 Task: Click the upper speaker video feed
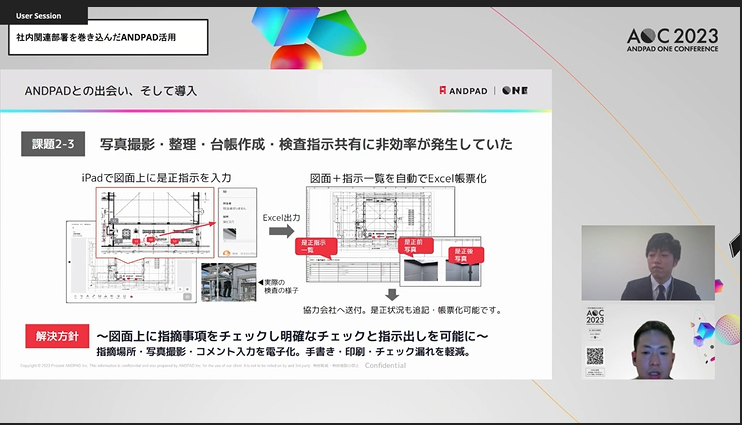(648, 263)
